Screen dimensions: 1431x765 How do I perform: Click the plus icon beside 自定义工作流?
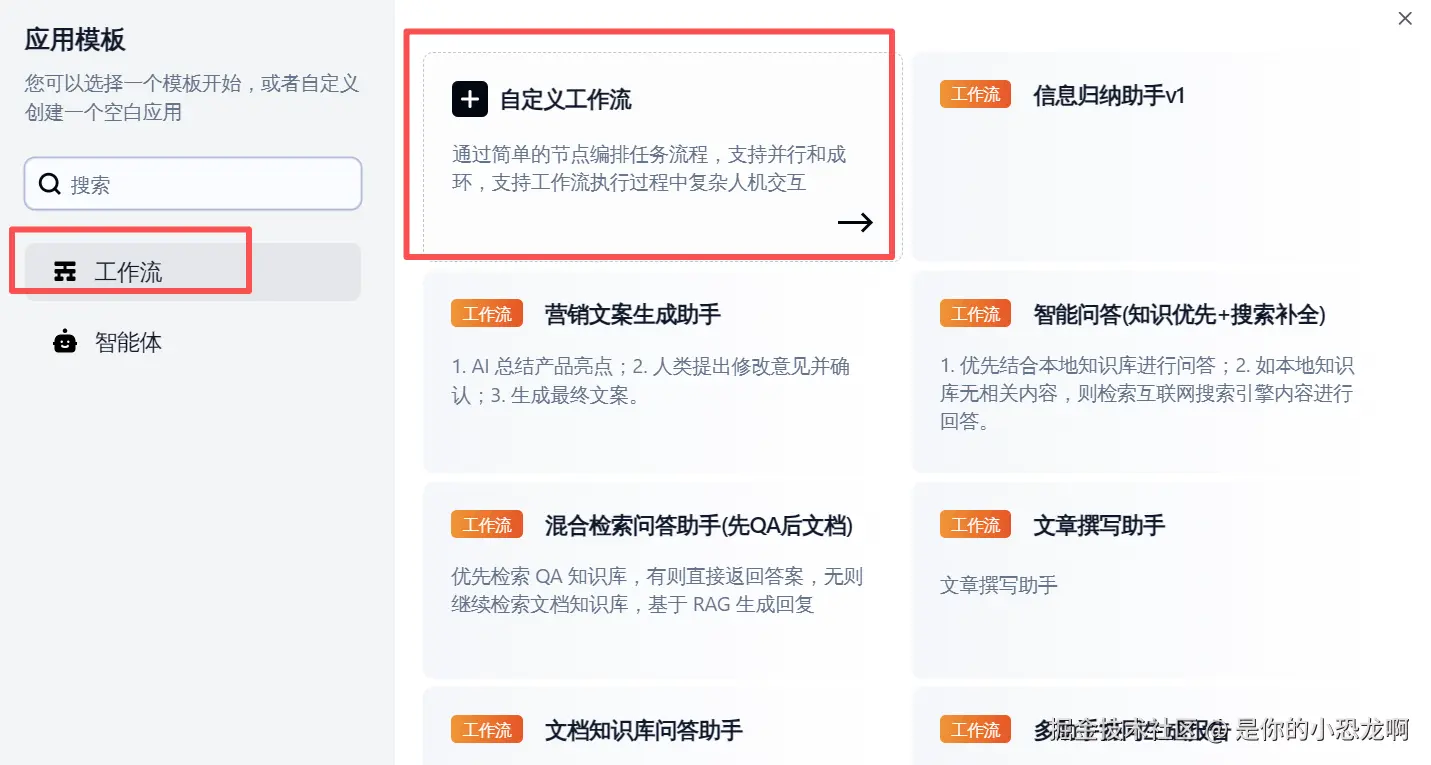click(x=469, y=99)
